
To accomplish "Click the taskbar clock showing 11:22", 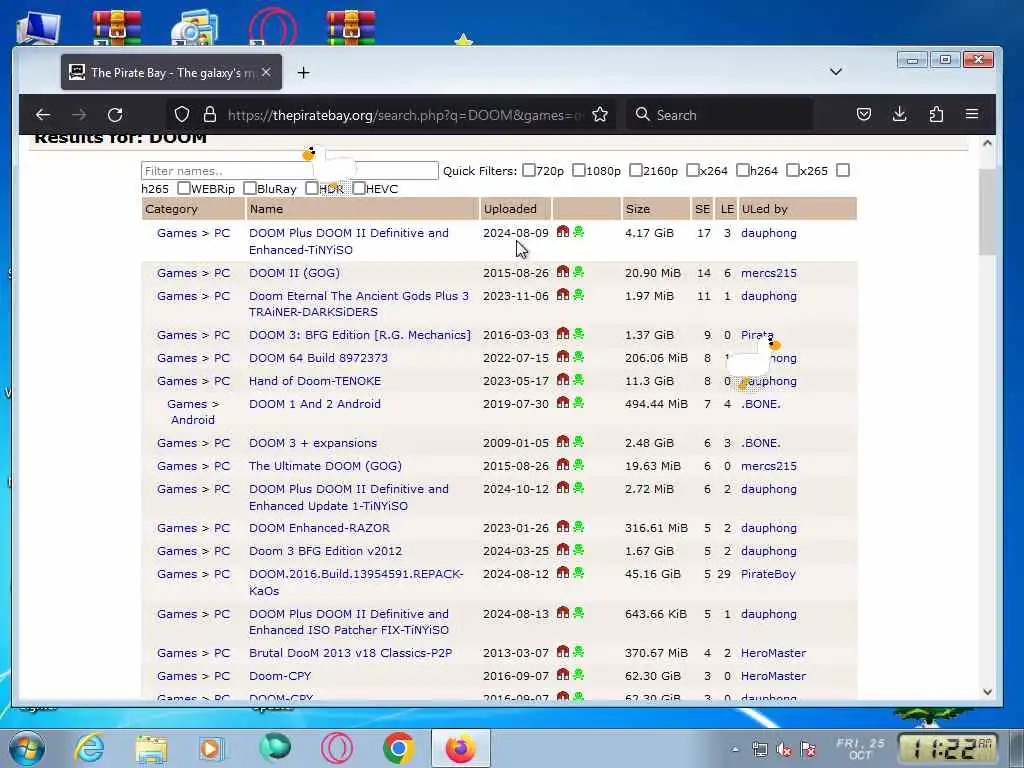I will pos(948,749).
